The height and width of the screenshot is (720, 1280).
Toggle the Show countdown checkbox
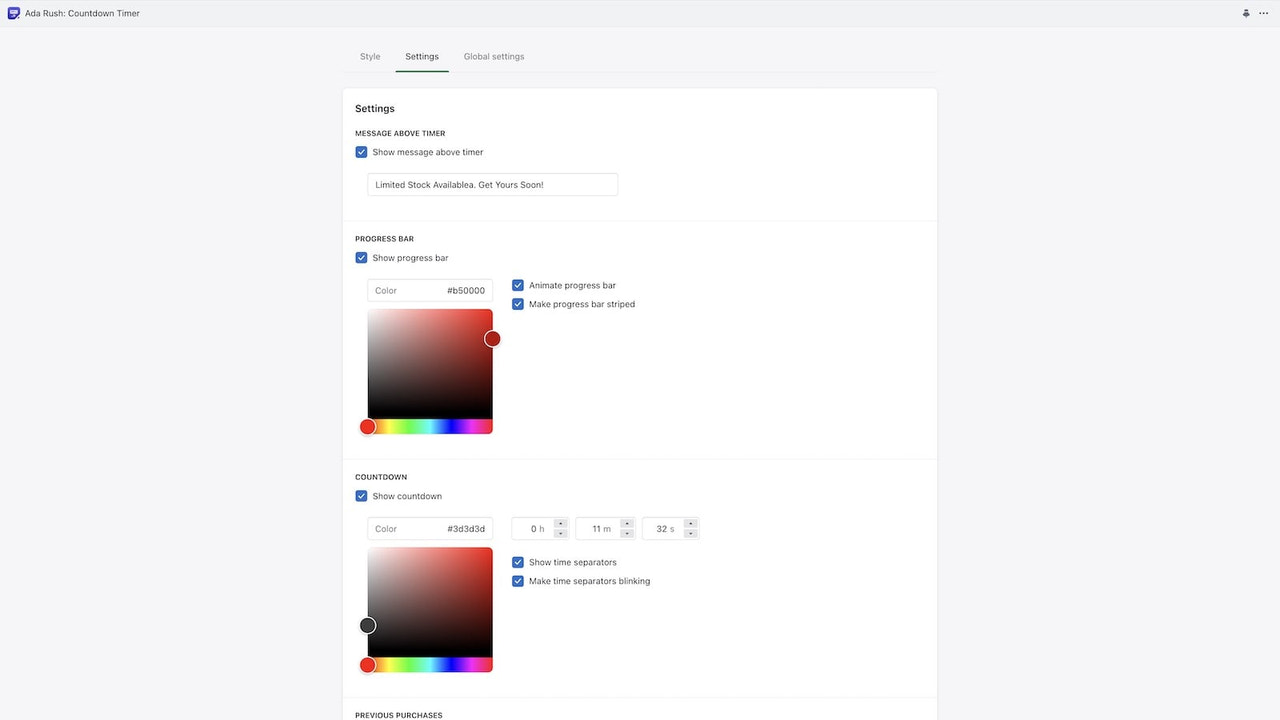coord(361,495)
